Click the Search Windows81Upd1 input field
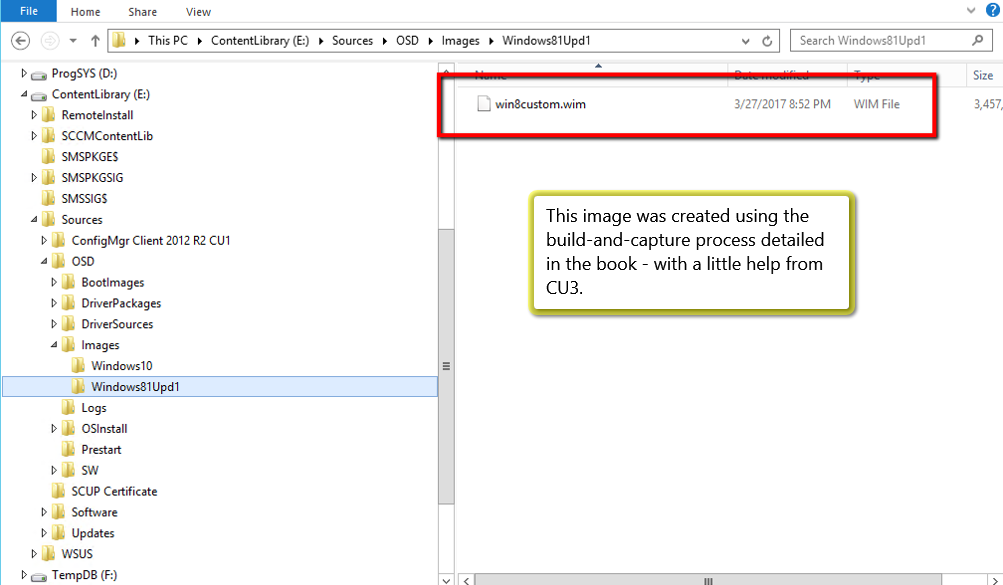Image resolution: width=1003 pixels, height=585 pixels. click(880, 41)
